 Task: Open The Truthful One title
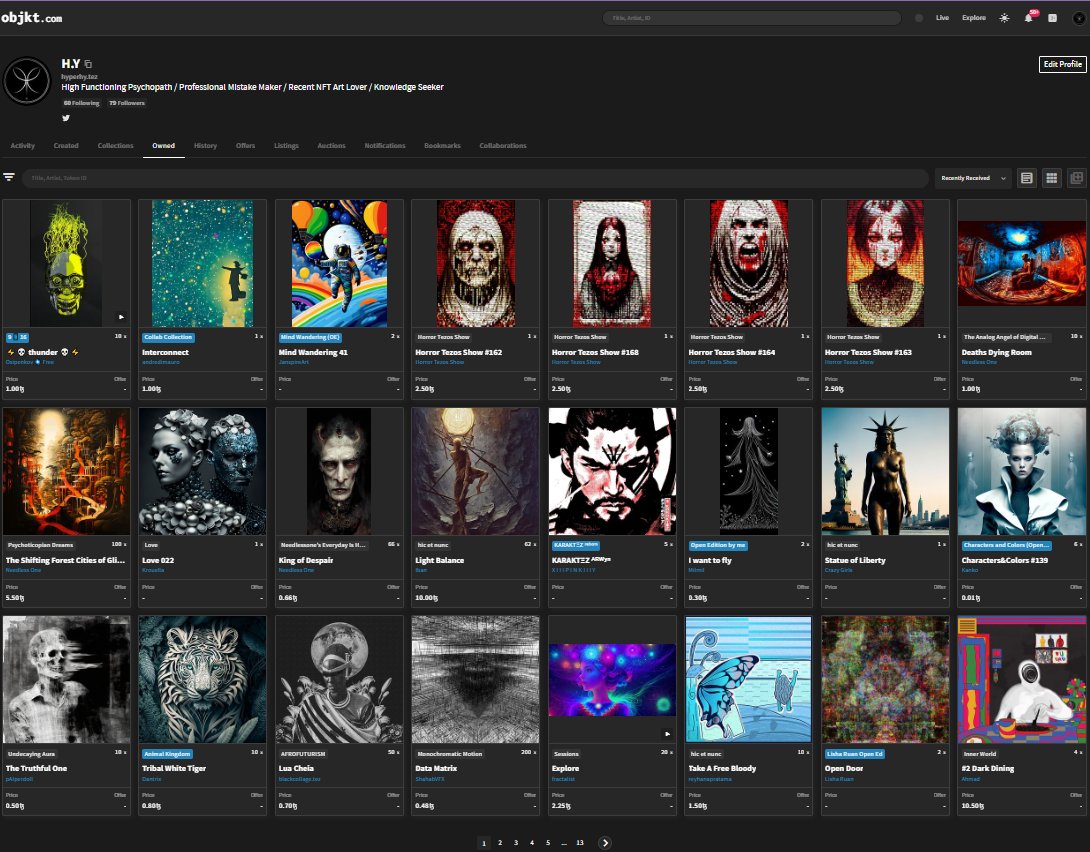(x=36, y=768)
